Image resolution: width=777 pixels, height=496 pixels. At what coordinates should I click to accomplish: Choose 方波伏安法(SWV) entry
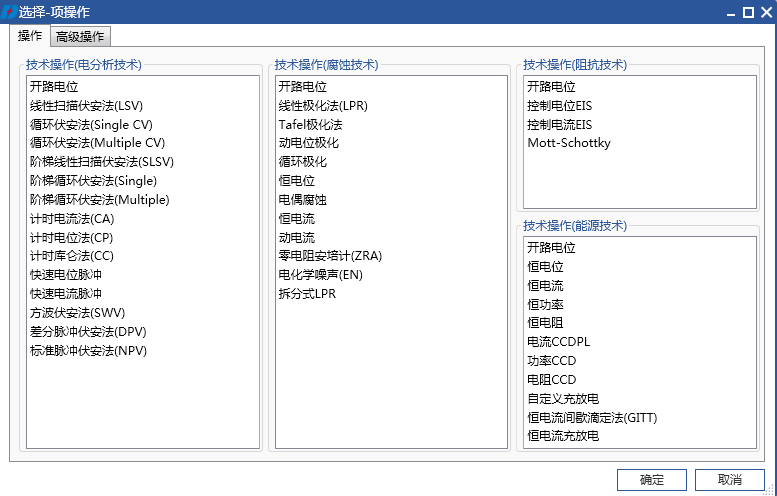pos(77,313)
